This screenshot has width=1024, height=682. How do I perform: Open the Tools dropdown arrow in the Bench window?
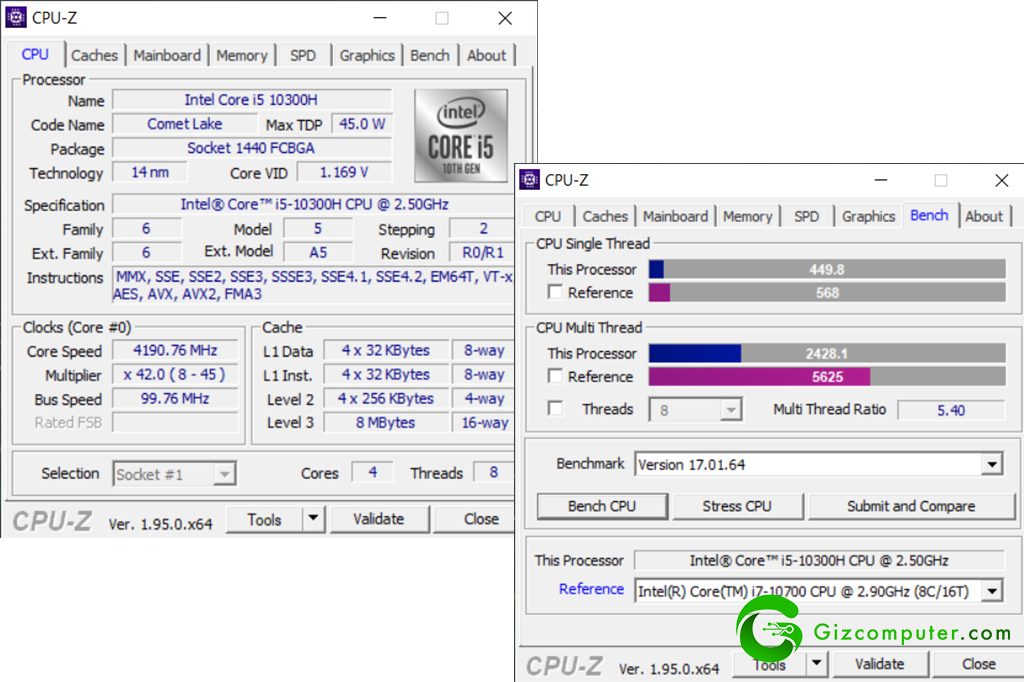(816, 664)
